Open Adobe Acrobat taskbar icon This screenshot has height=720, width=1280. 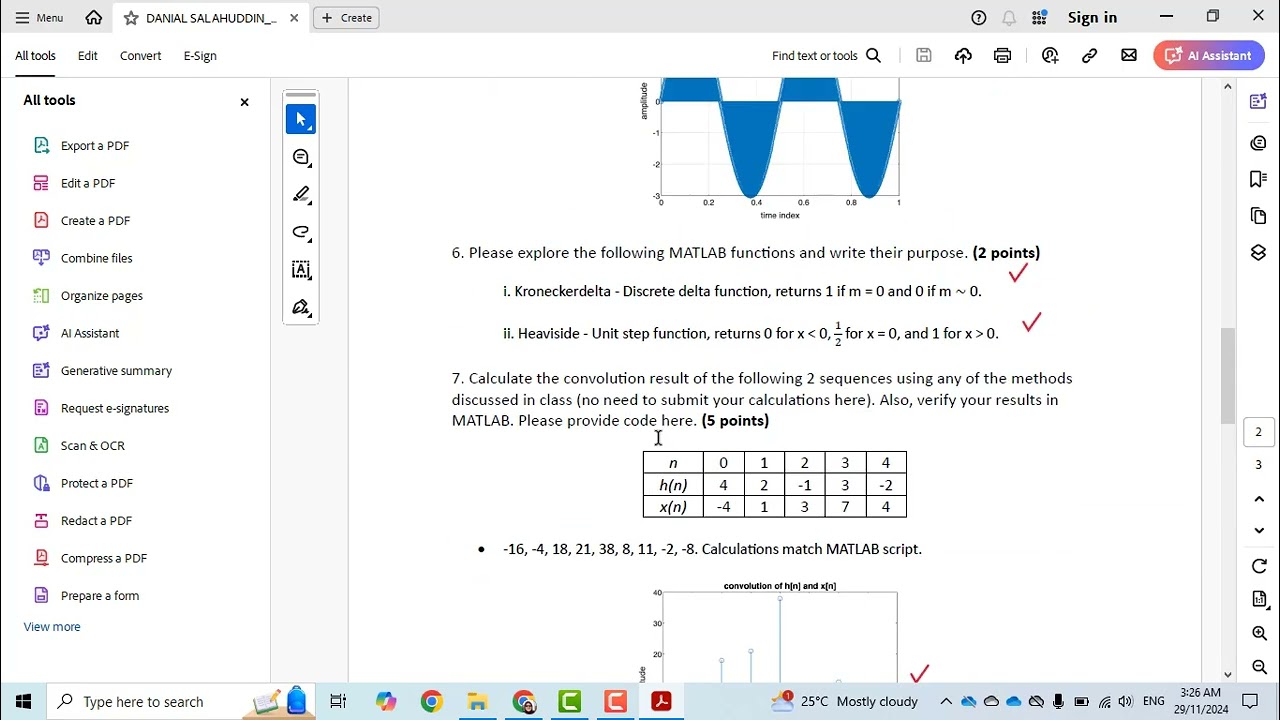point(661,701)
